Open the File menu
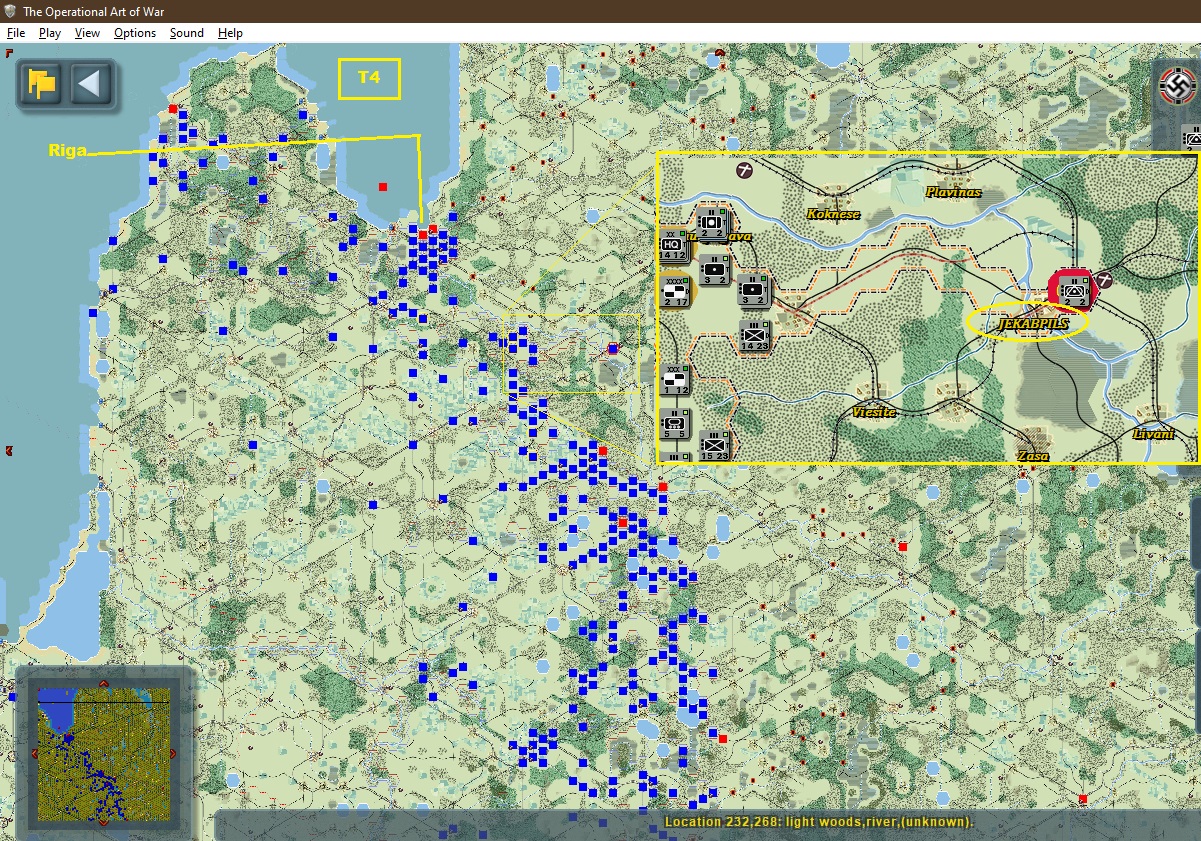The width and height of the screenshot is (1201, 841). (15, 33)
